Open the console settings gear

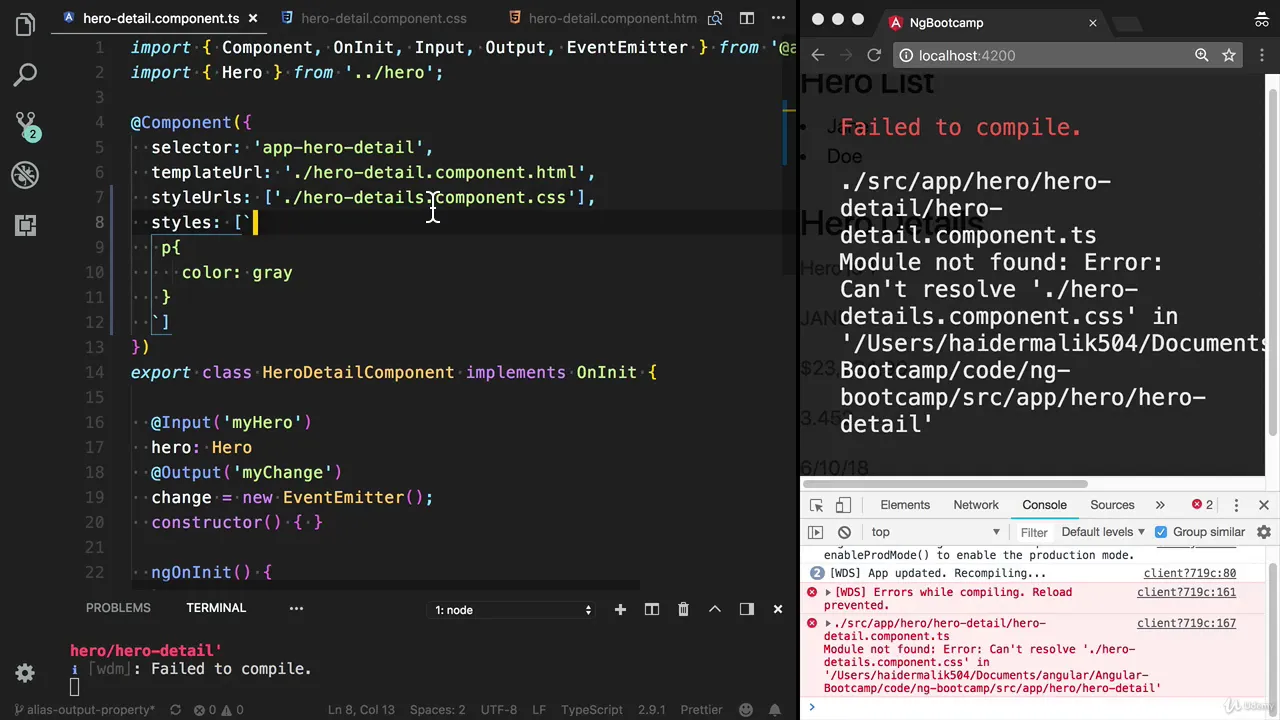coord(1264,532)
